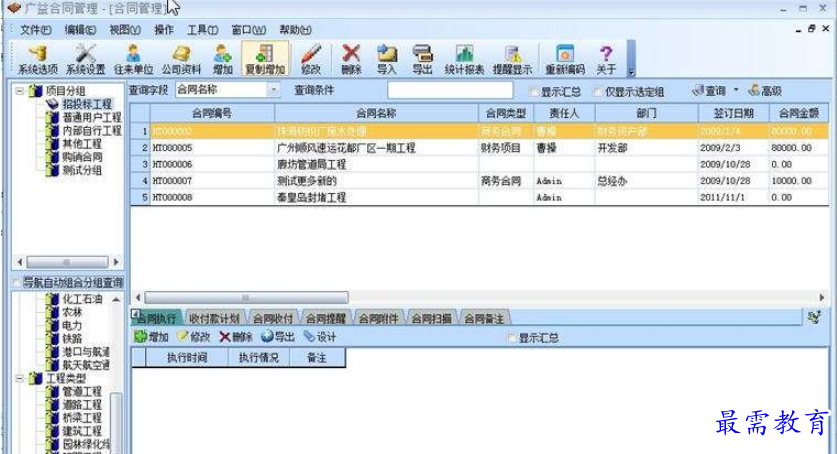Select the 招投标工程 tree node
The height and width of the screenshot is (454, 837).
tap(86, 103)
